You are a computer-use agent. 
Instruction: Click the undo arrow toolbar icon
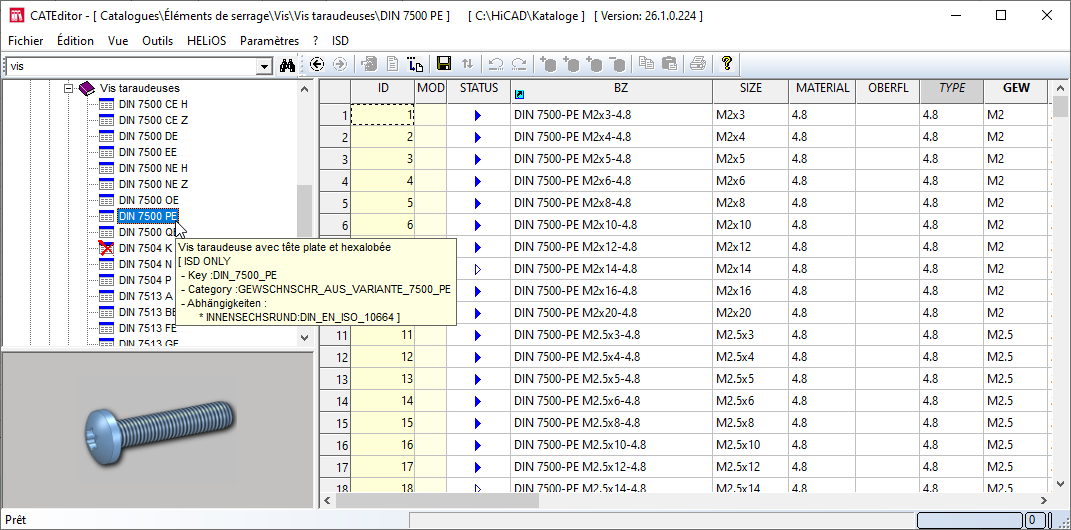pyautogui.click(x=495, y=64)
